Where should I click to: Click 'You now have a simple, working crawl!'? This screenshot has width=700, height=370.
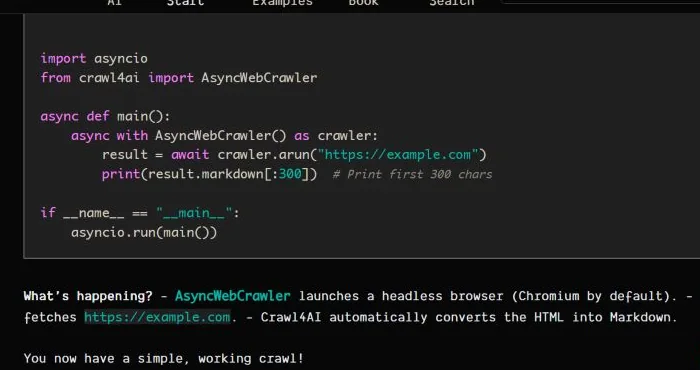click(x=163, y=358)
